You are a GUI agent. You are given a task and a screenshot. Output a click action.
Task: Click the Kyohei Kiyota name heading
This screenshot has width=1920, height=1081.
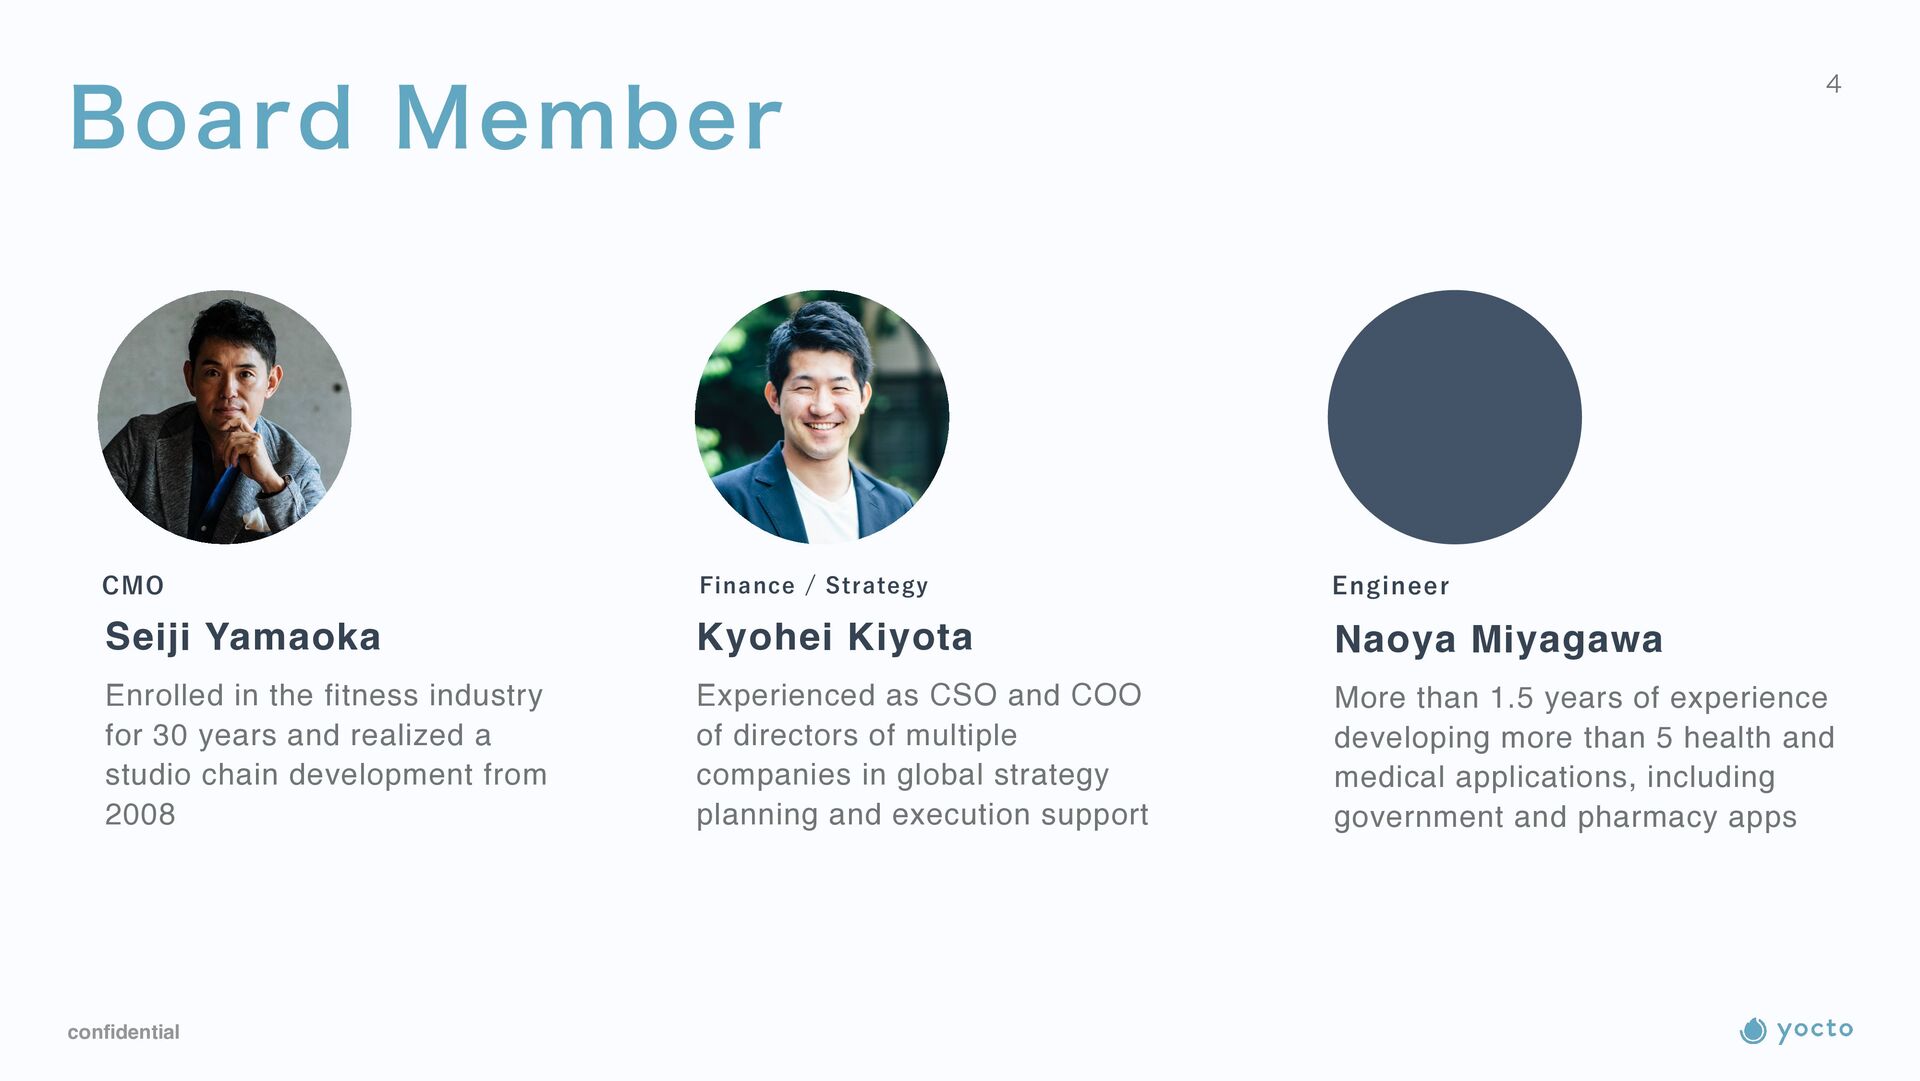[x=835, y=637]
